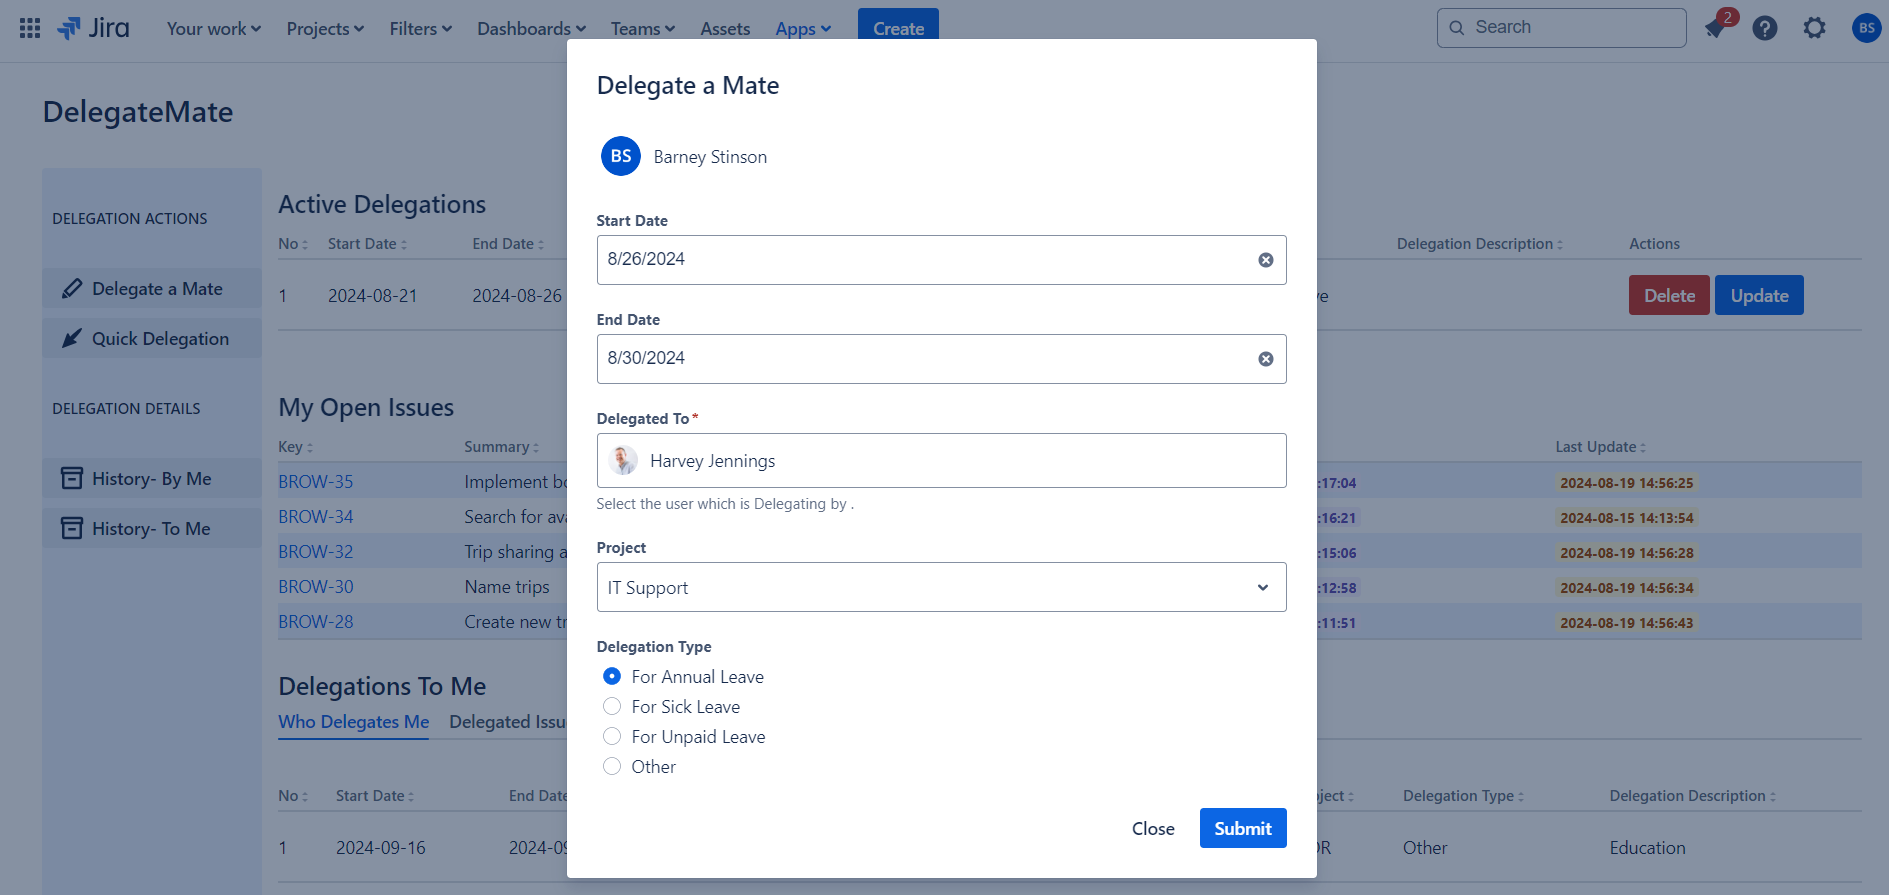The height and width of the screenshot is (895, 1889).
Task: Open issue BROW-32 link
Action: (x=316, y=552)
